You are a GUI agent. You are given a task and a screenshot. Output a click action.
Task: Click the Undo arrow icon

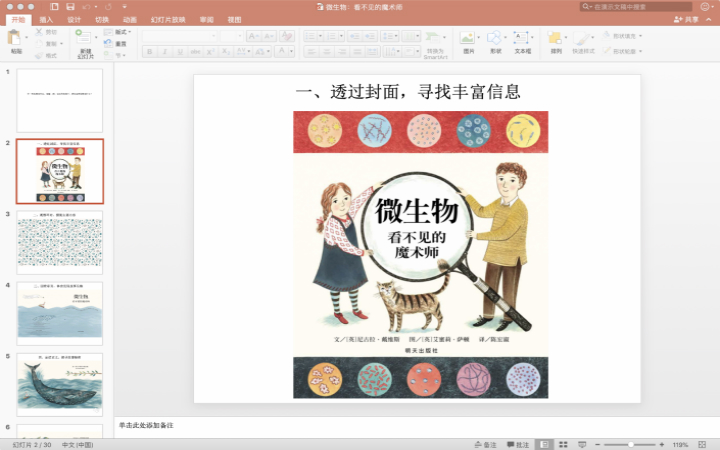[x=86, y=6]
